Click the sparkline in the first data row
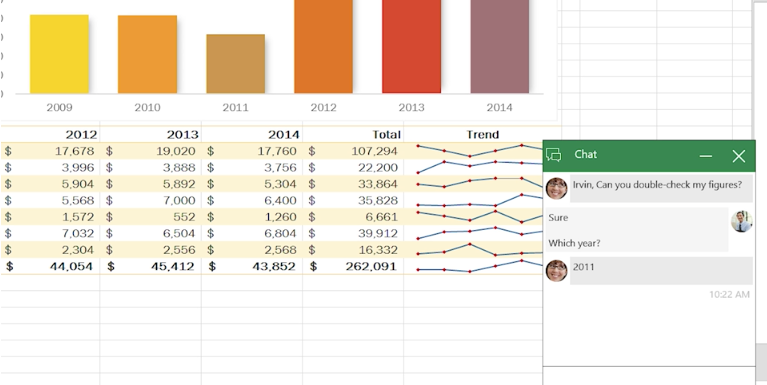Image resolution: width=767 pixels, height=385 pixels. point(479,151)
